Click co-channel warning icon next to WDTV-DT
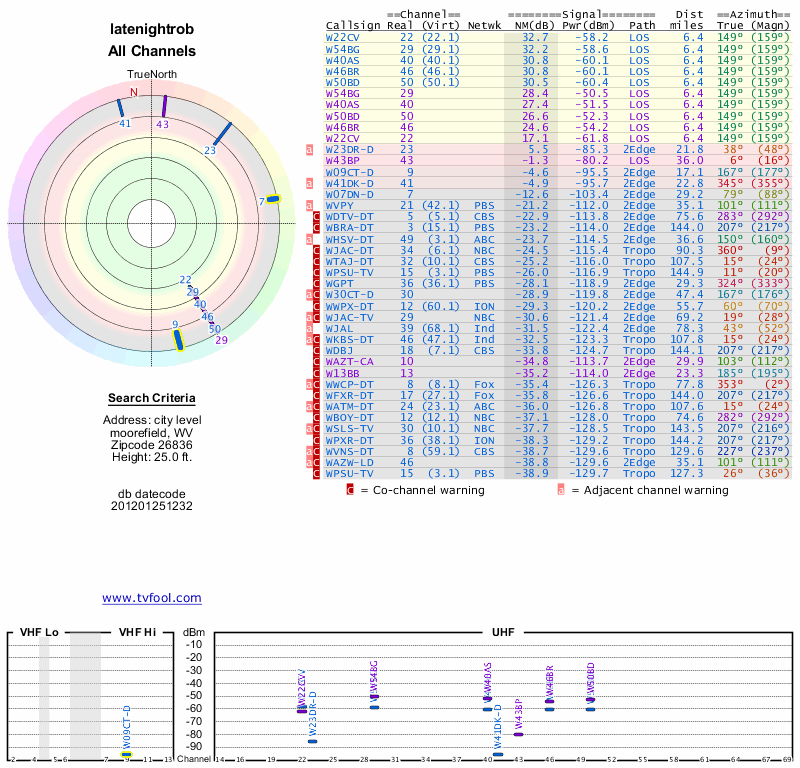Viewport: 800px width, 768px height. click(317, 216)
